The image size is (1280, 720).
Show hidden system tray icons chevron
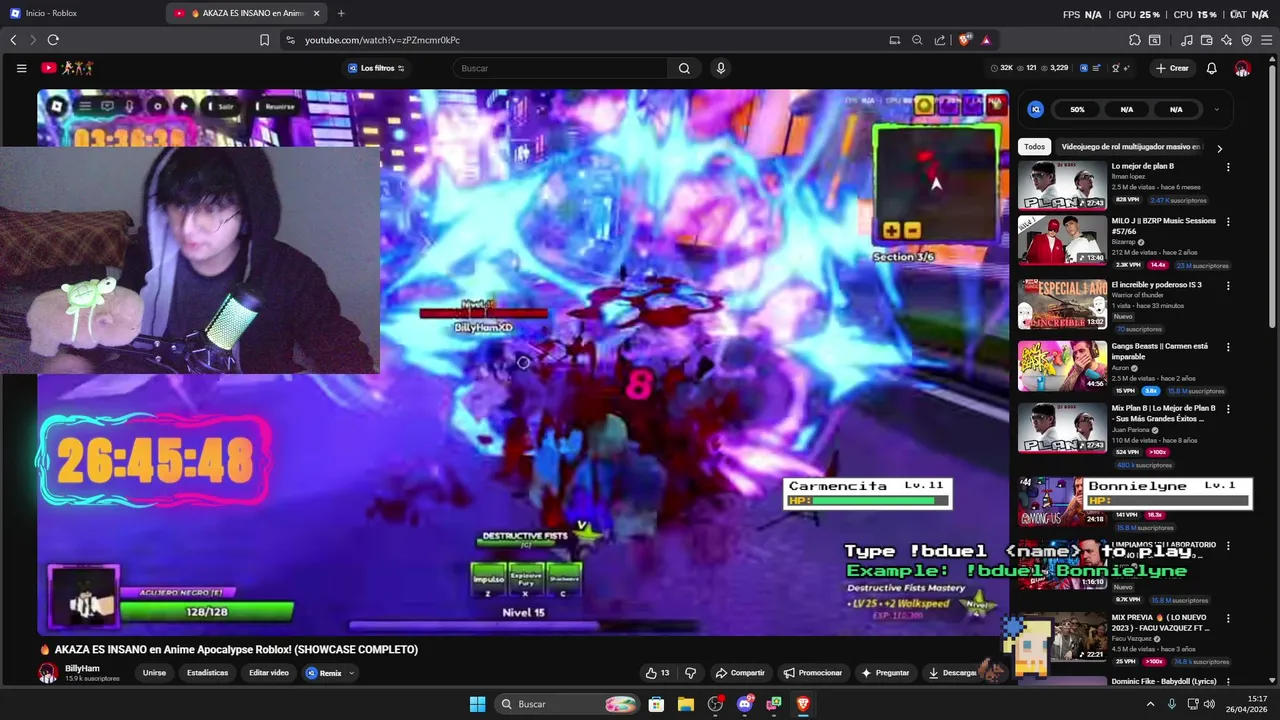[1150, 704]
